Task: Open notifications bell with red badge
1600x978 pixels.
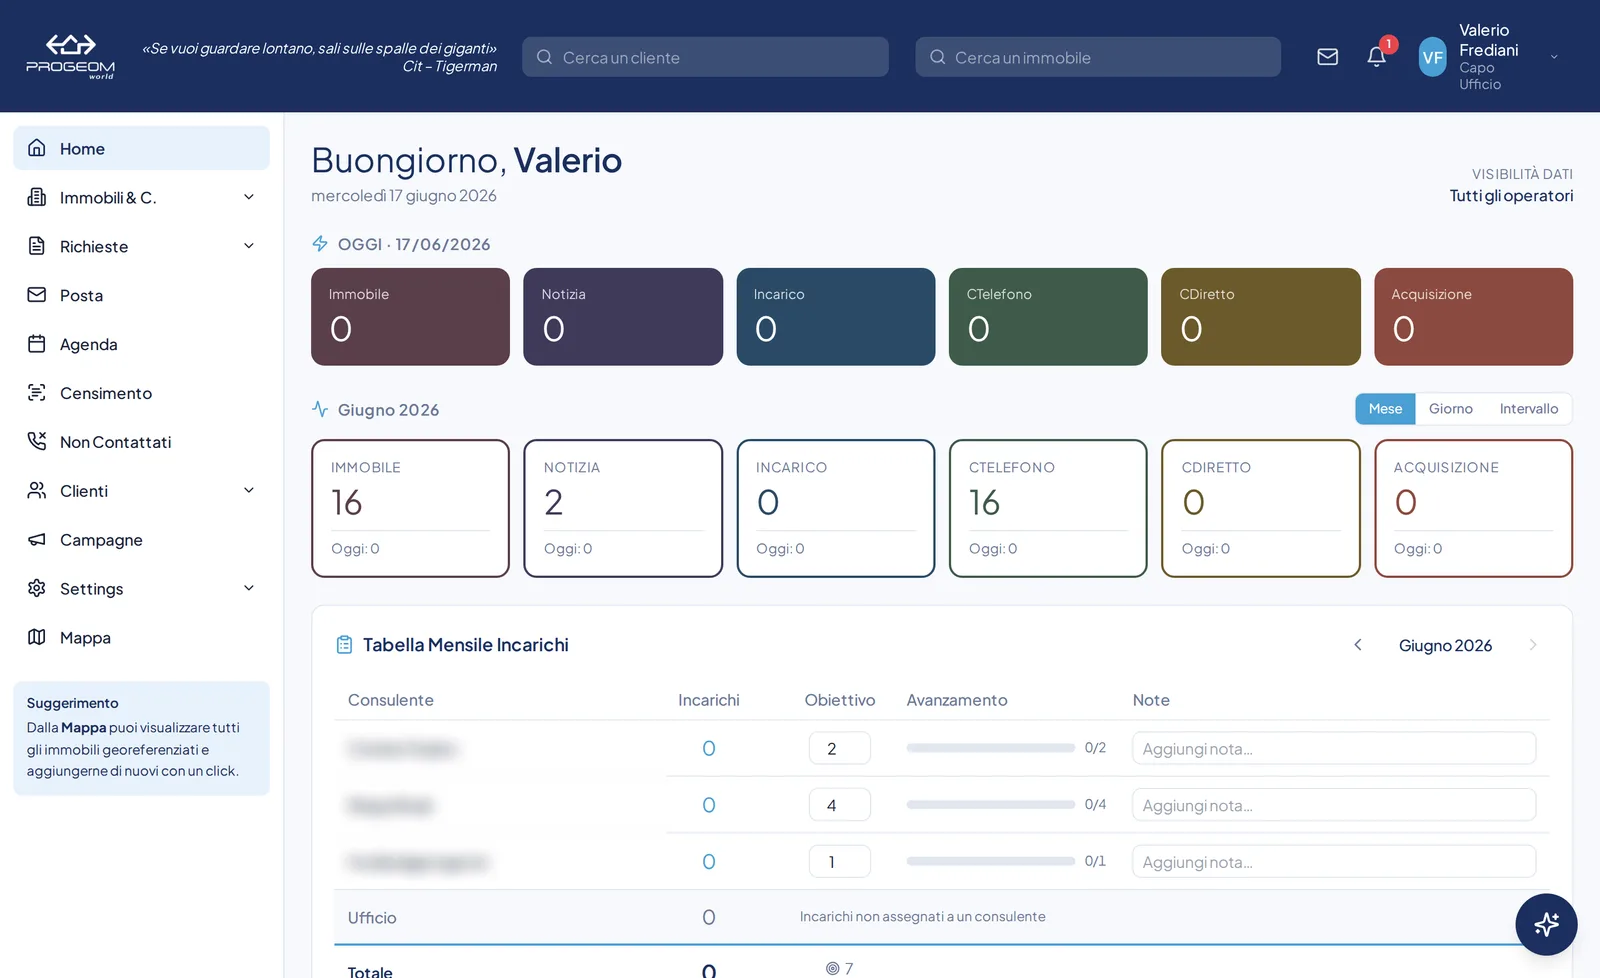Action: (1377, 57)
